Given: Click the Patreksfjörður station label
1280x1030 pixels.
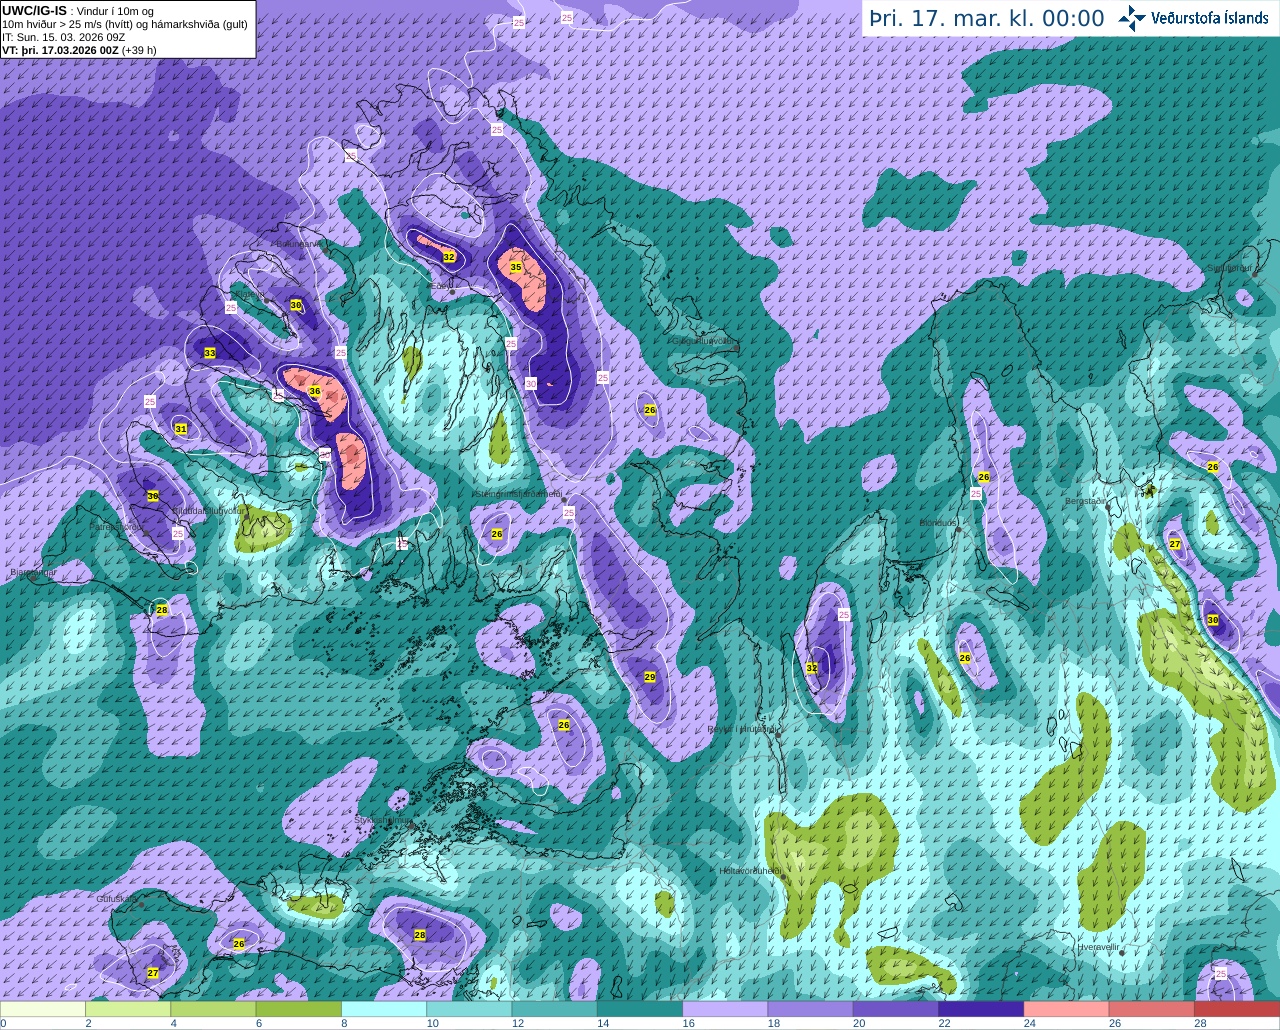Looking at the screenshot, I should (x=119, y=525).
